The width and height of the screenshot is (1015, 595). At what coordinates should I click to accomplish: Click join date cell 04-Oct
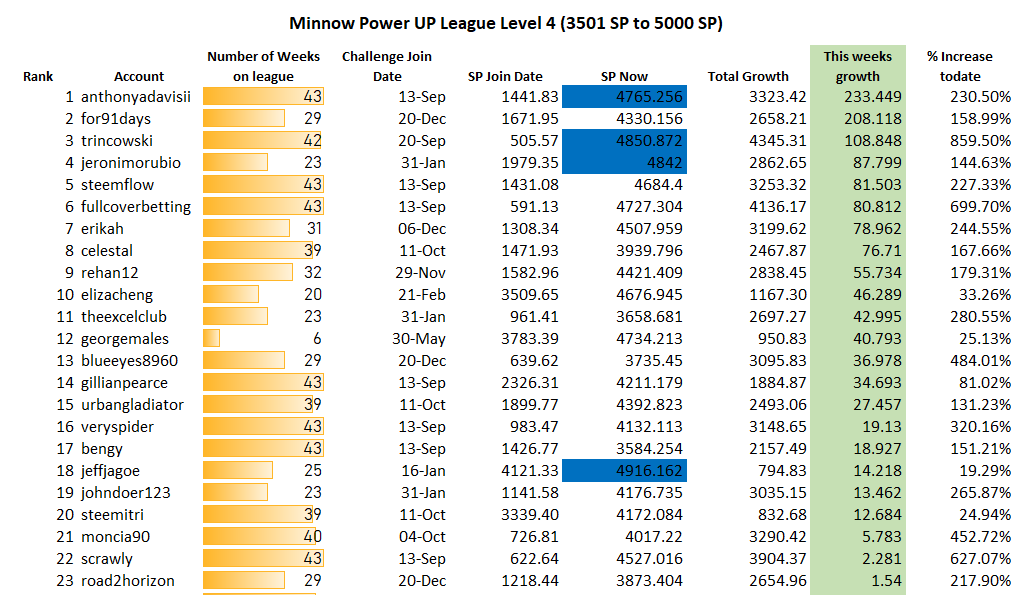[422, 537]
